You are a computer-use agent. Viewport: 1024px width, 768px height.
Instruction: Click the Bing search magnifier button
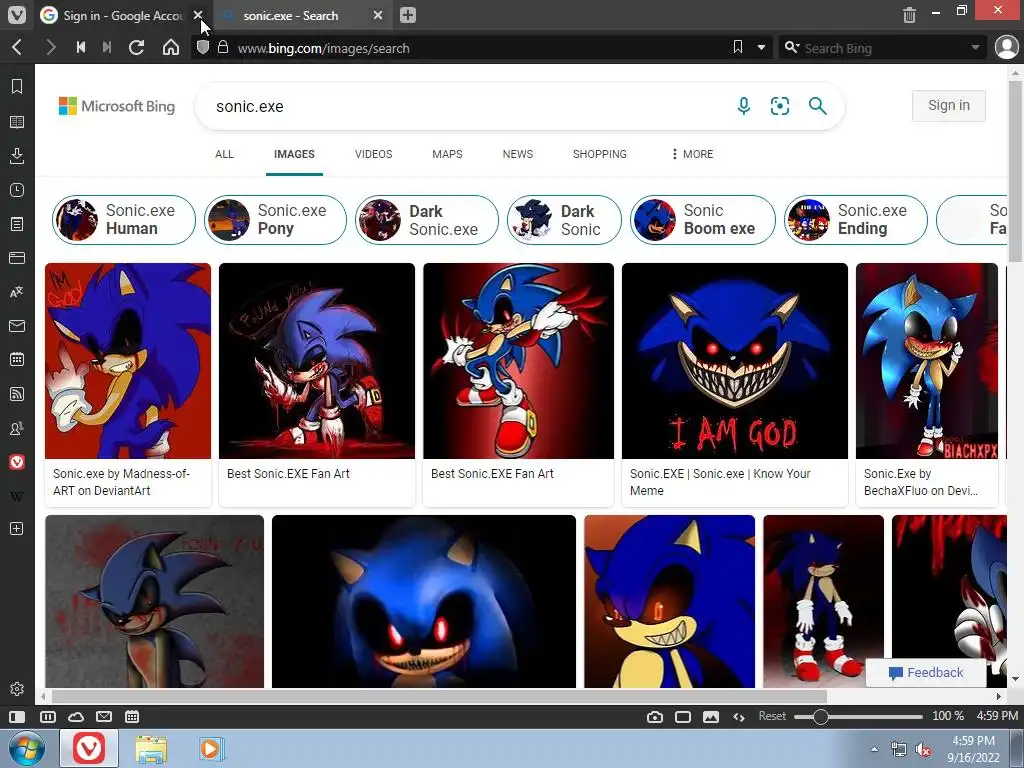click(x=818, y=106)
